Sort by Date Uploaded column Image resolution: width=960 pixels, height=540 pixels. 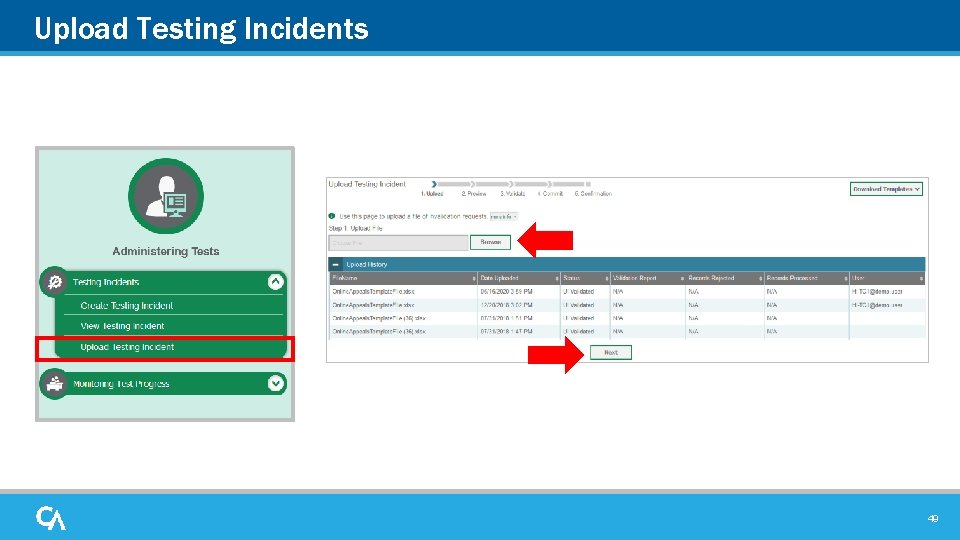(x=519, y=278)
